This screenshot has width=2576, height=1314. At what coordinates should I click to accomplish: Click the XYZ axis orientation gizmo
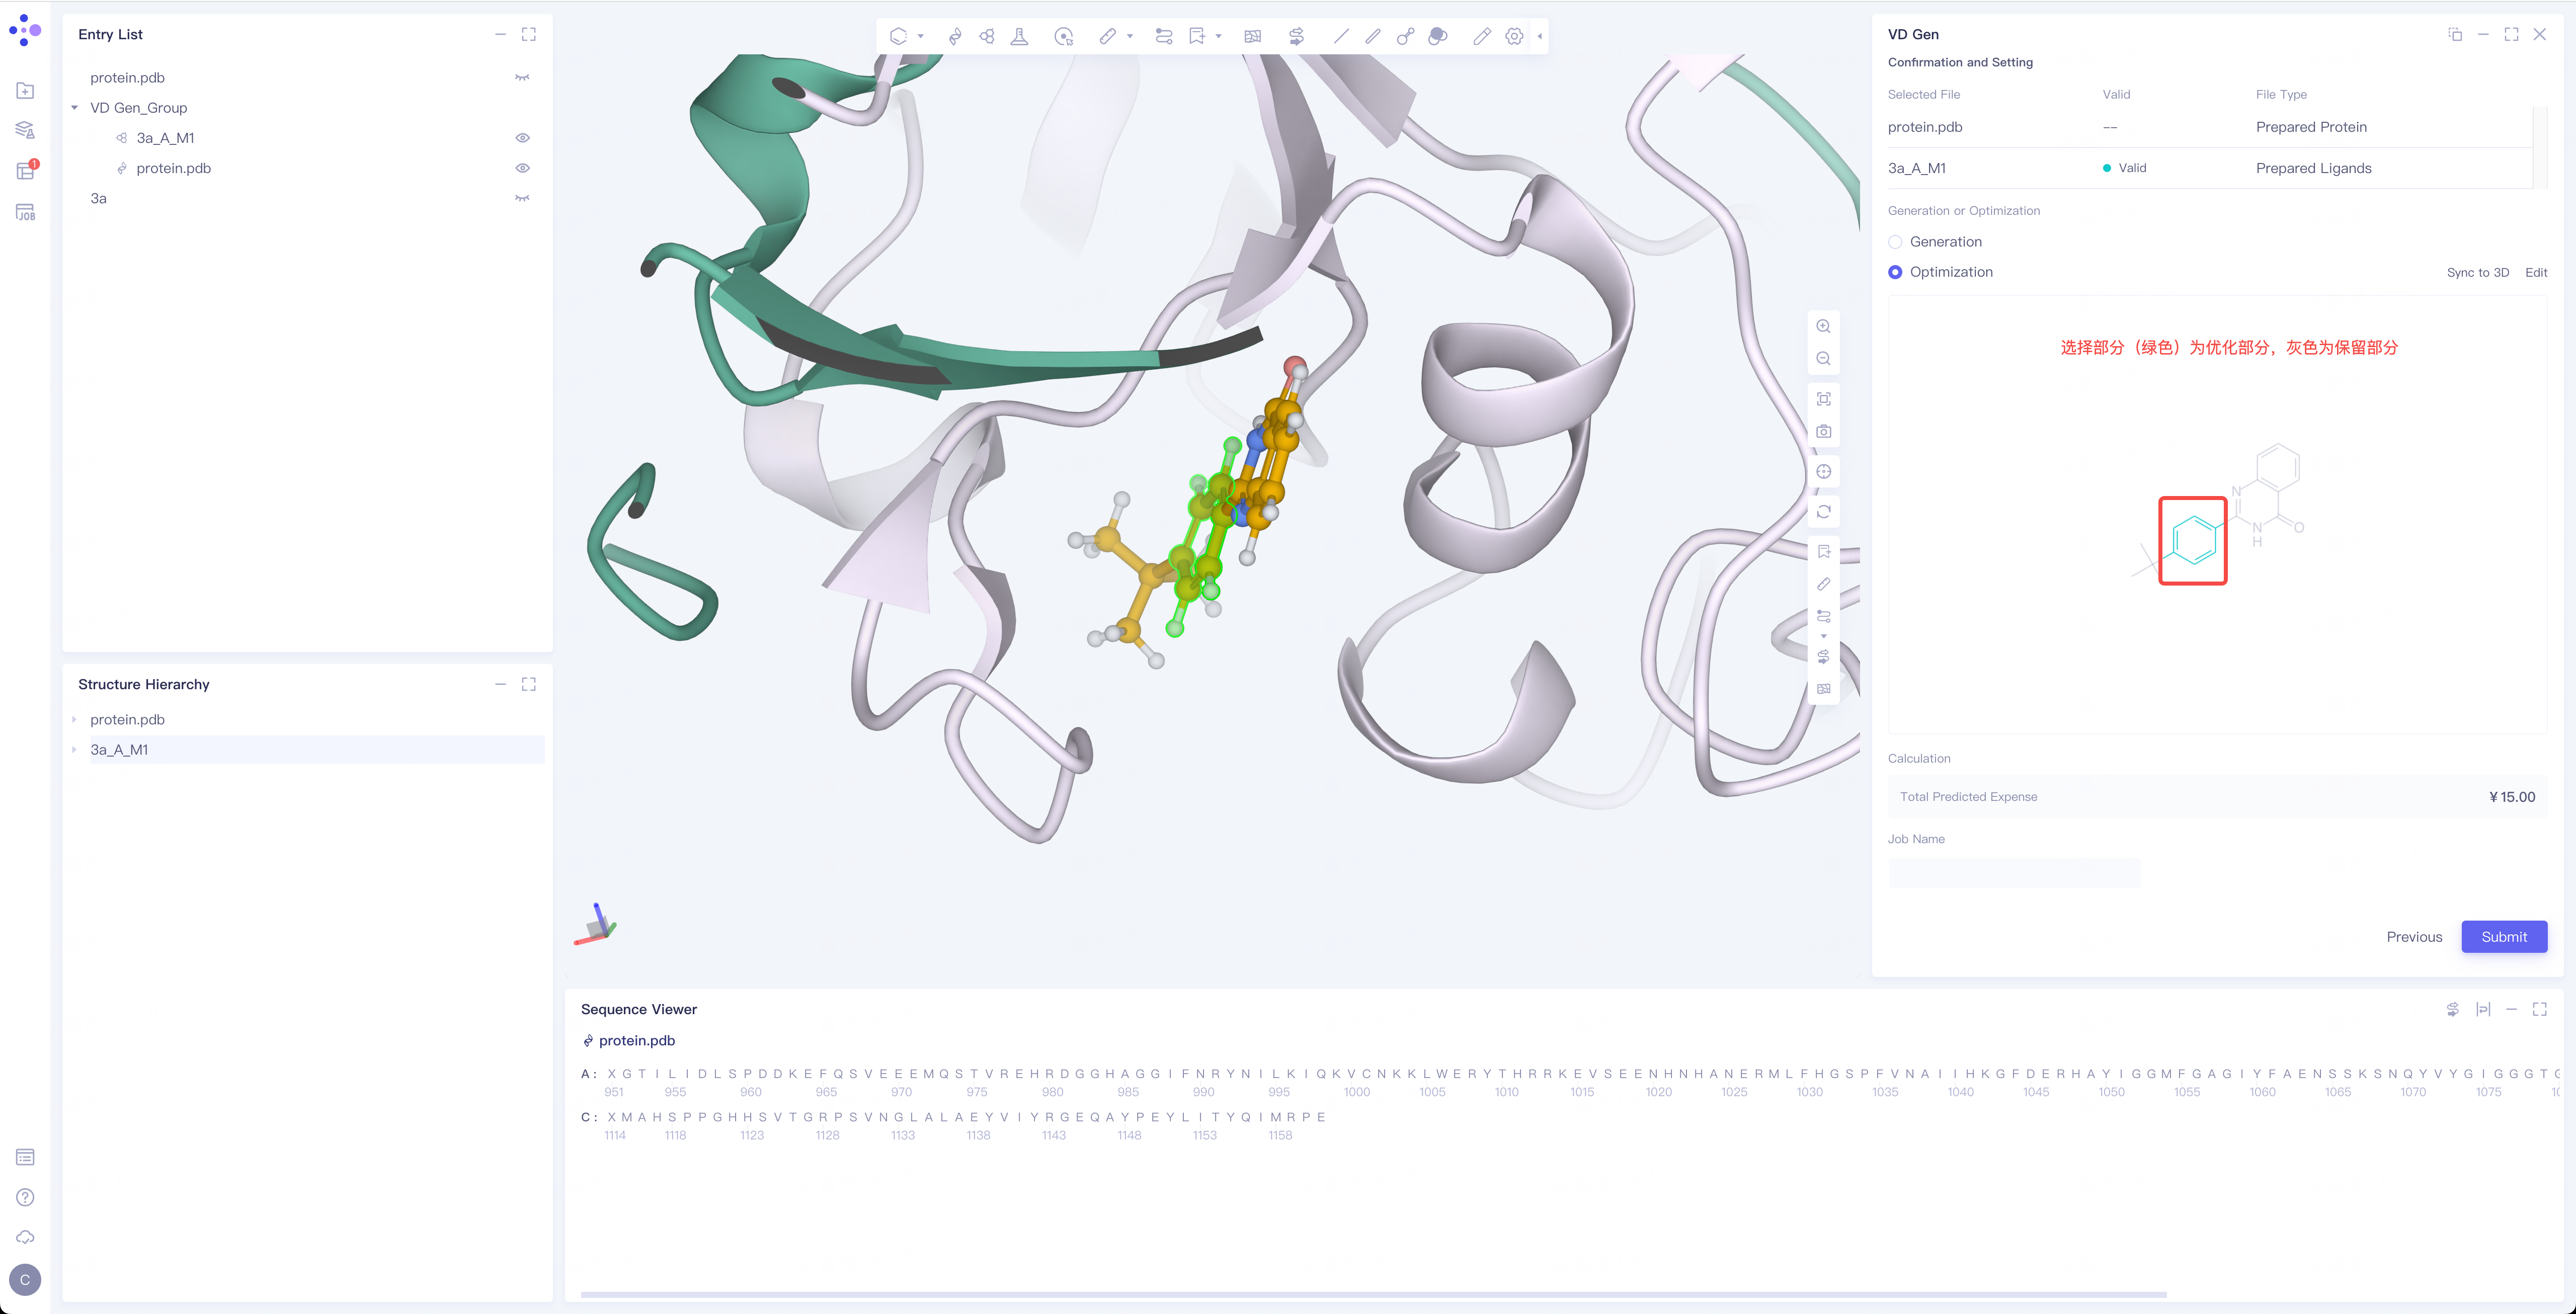(x=596, y=925)
